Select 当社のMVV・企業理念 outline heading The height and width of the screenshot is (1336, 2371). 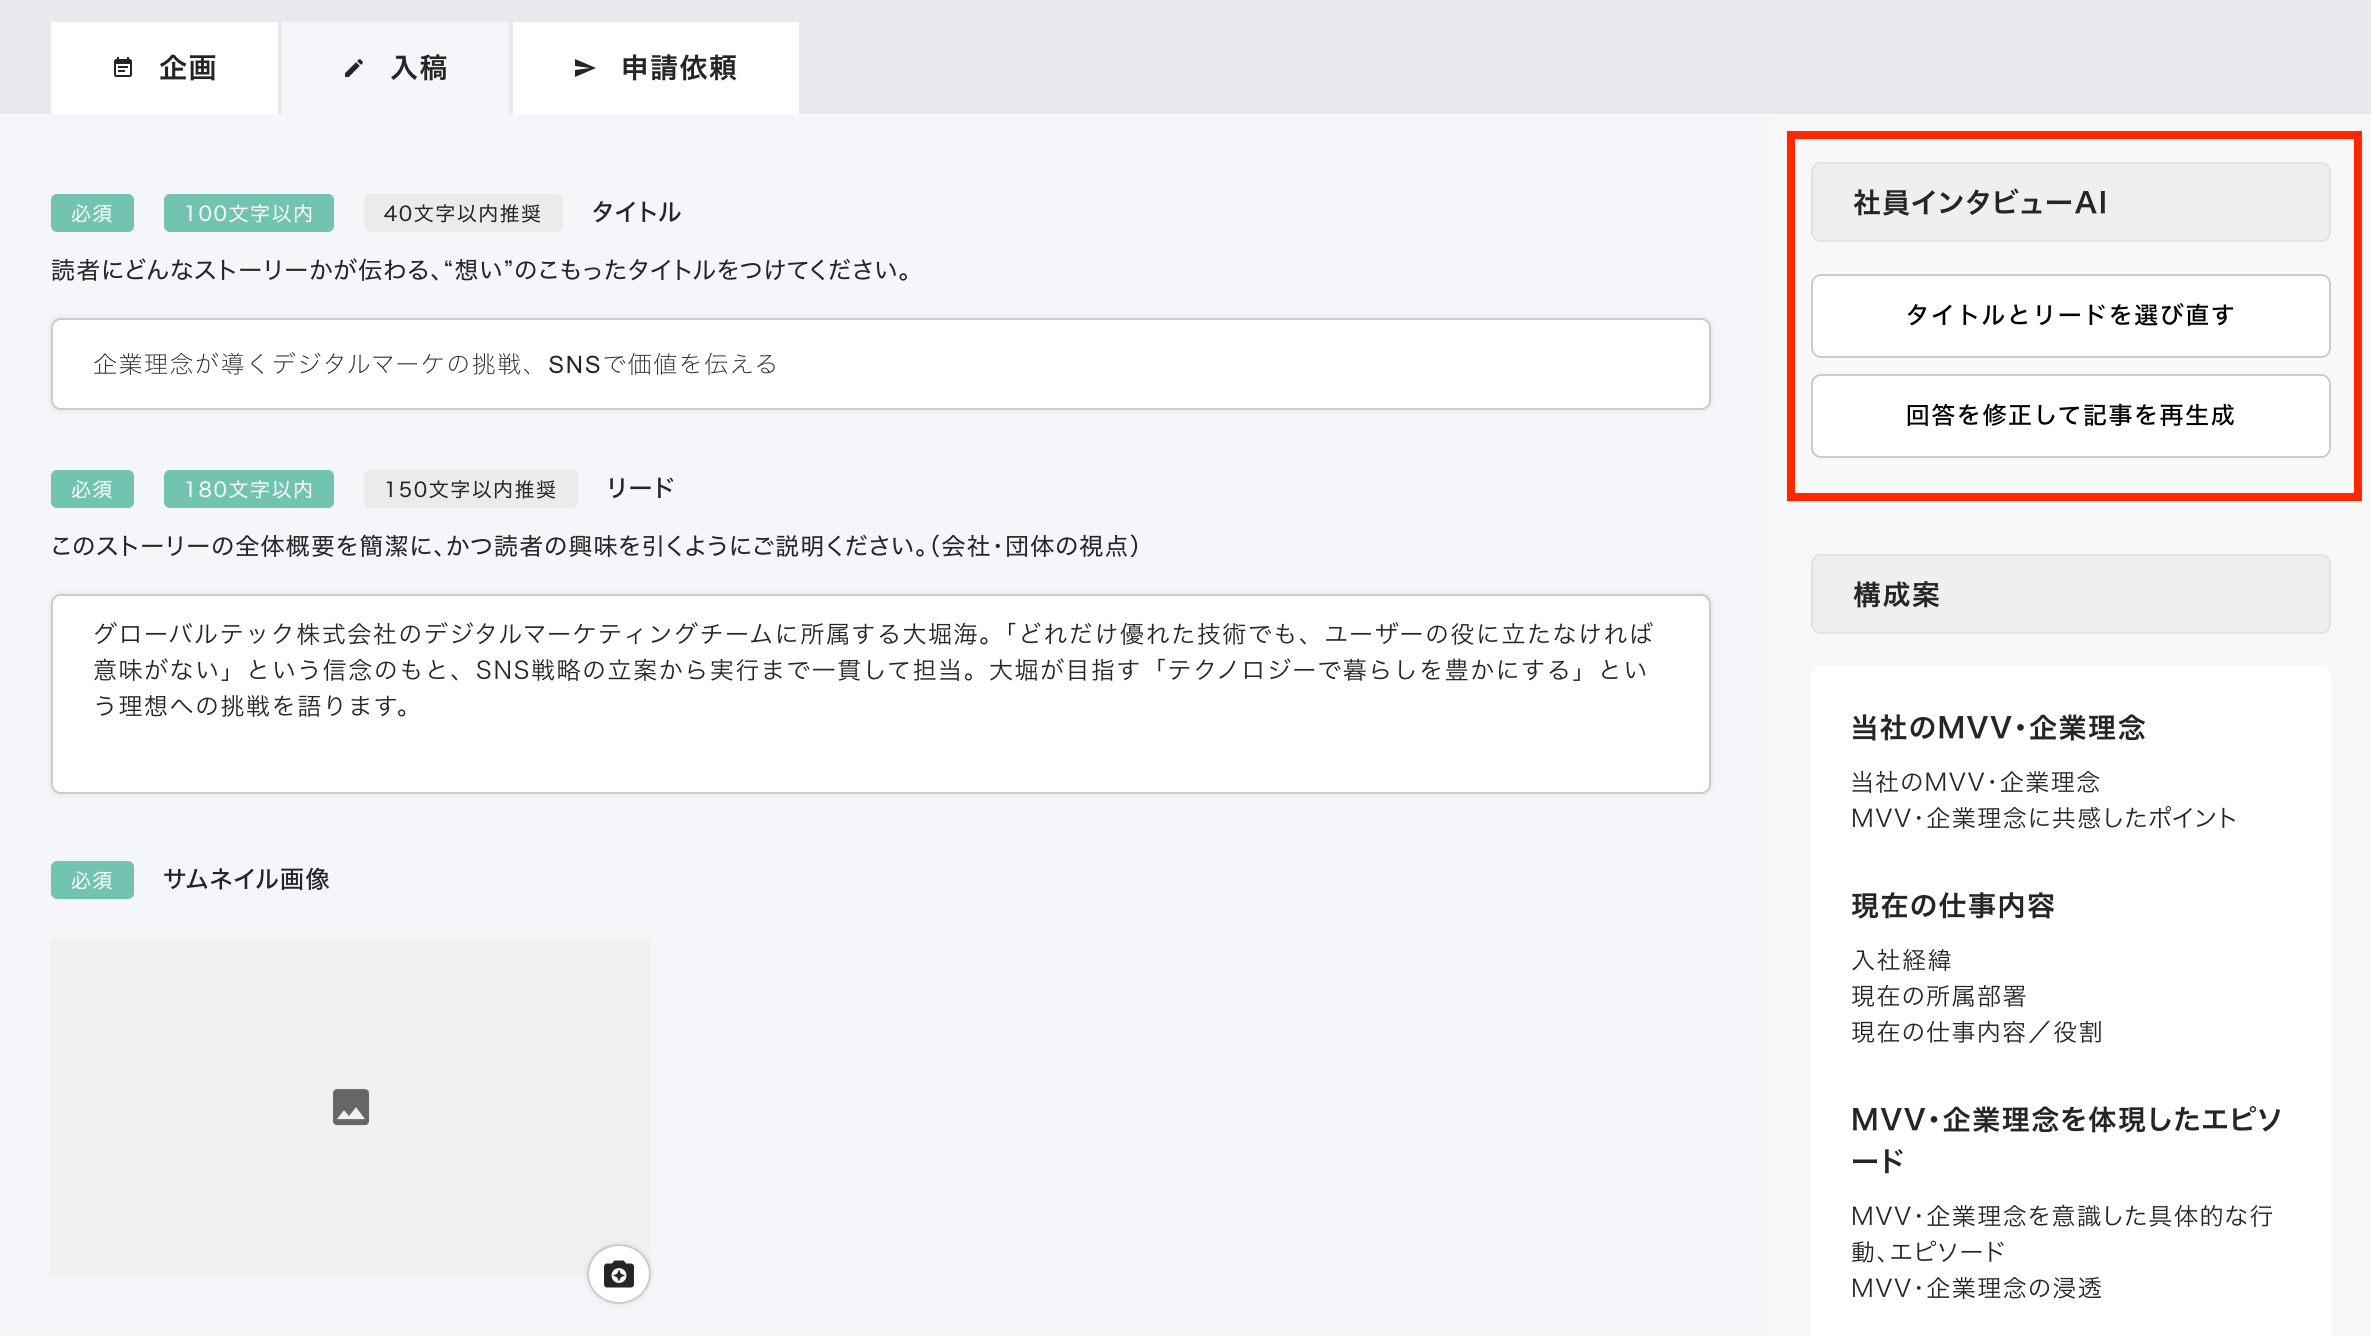(1998, 728)
